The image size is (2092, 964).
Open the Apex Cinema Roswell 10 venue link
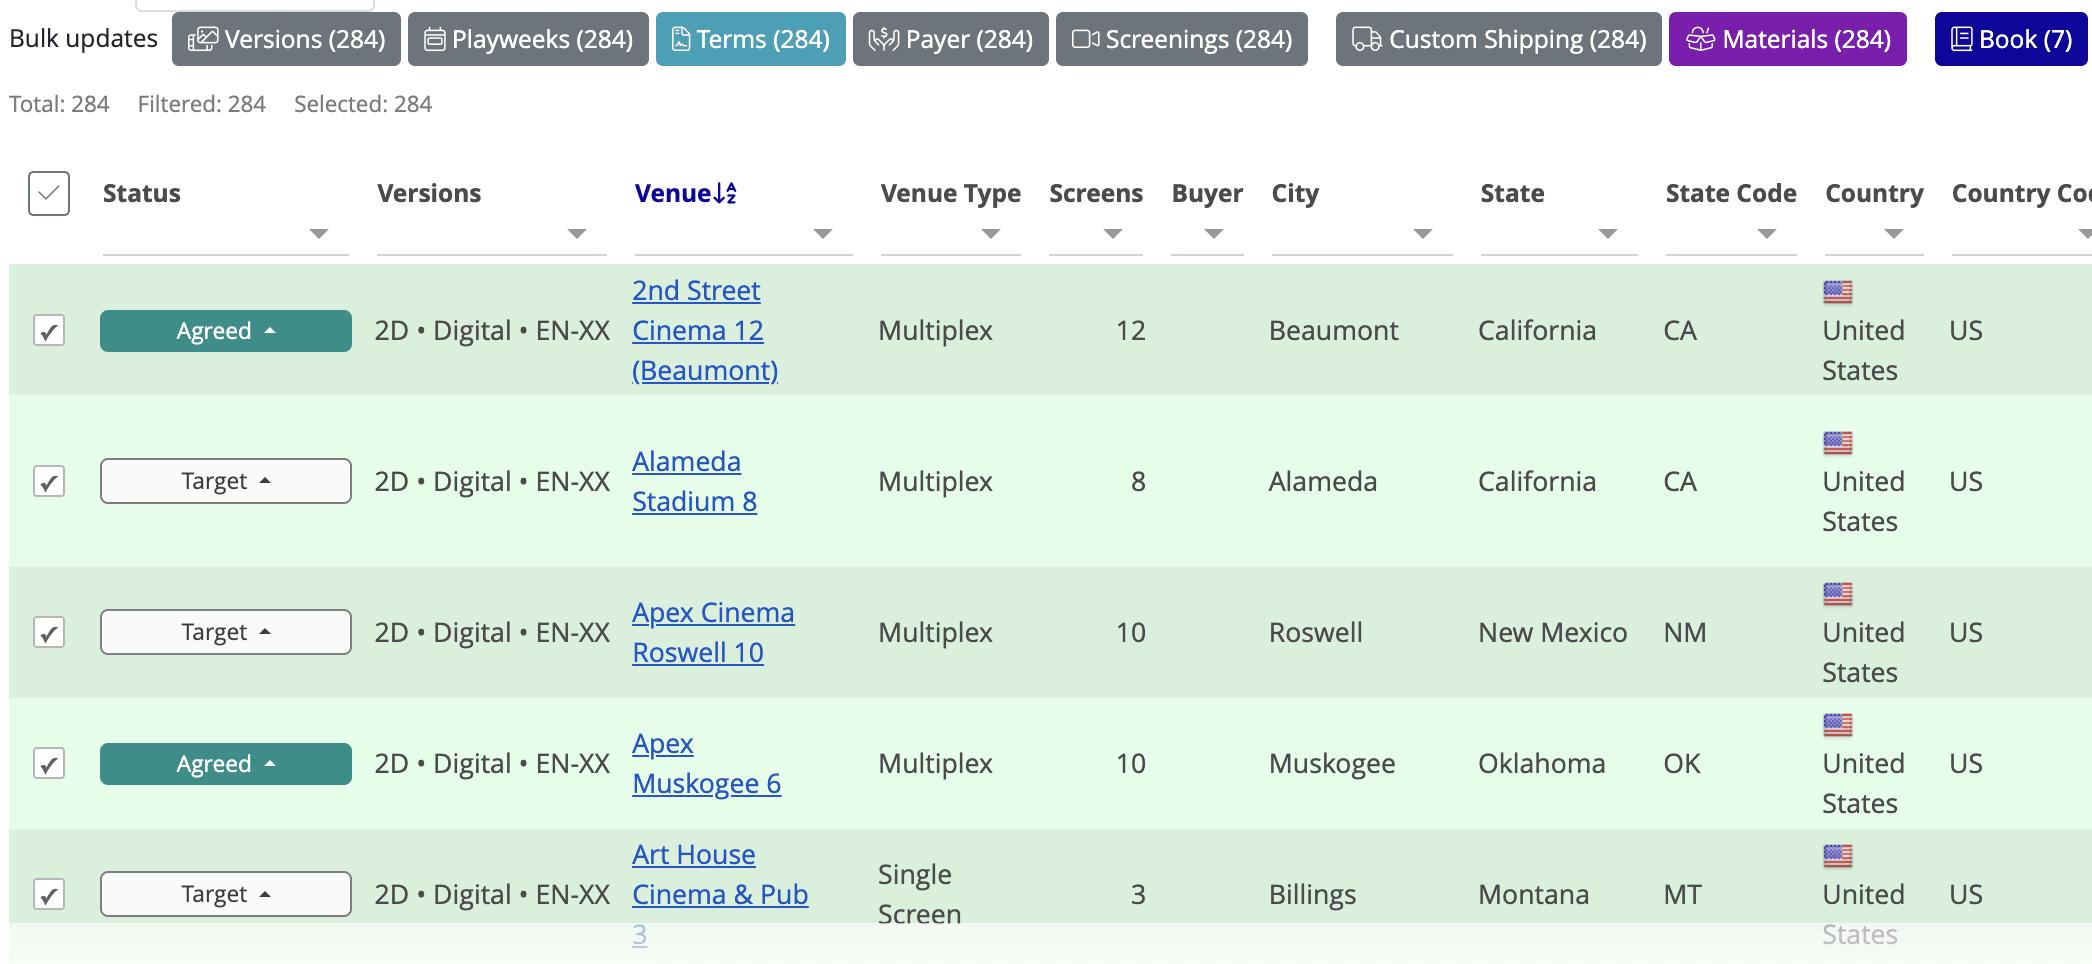(x=712, y=632)
